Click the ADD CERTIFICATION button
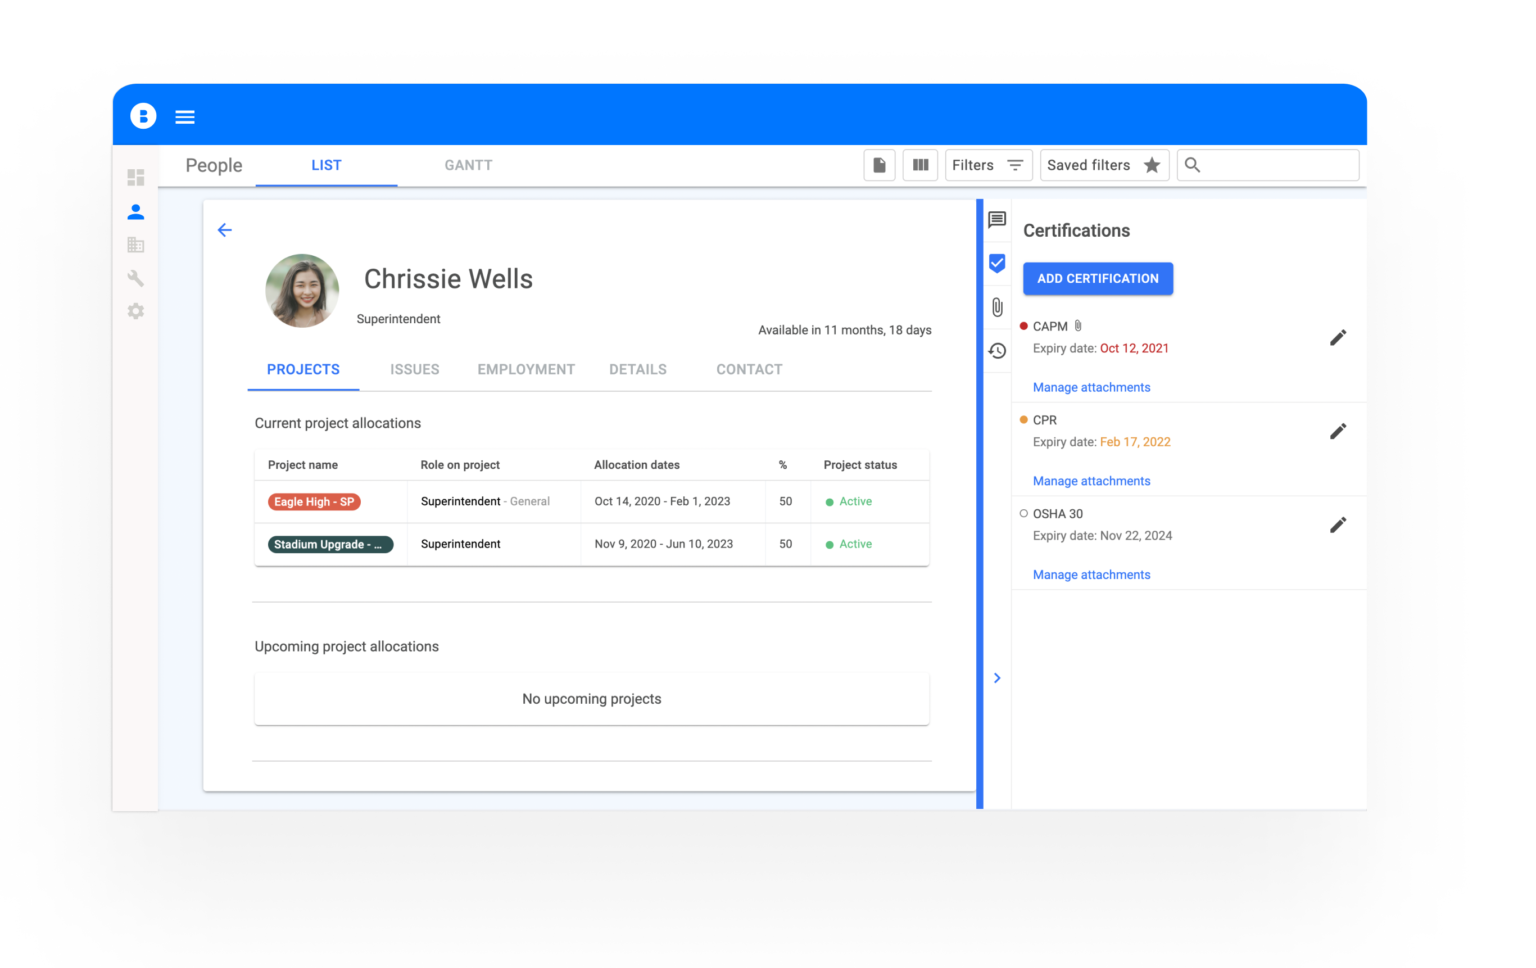The image size is (1536, 968). (x=1097, y=279)
